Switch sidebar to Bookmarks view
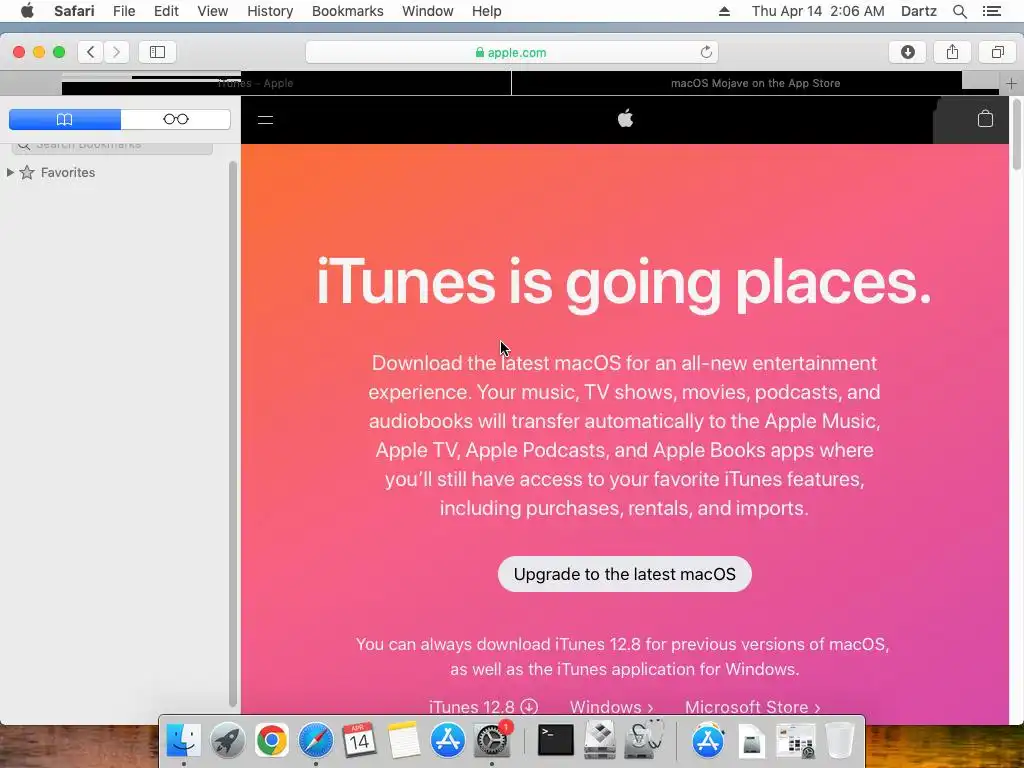 click(65, 120)
